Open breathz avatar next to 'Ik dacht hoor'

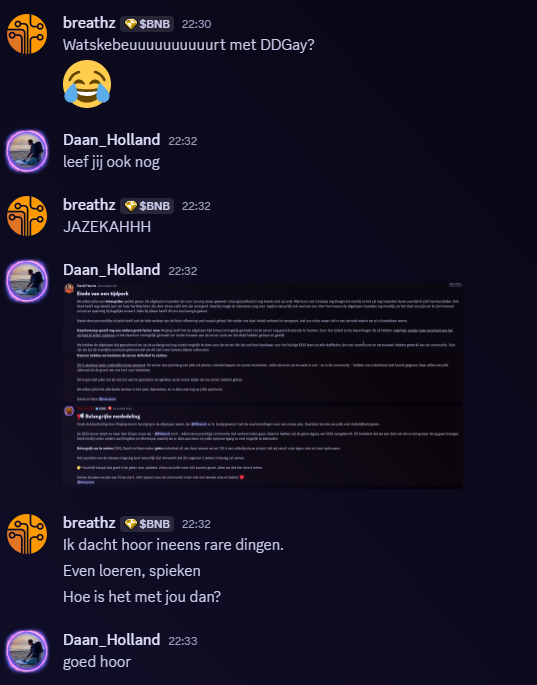point(27,534)
